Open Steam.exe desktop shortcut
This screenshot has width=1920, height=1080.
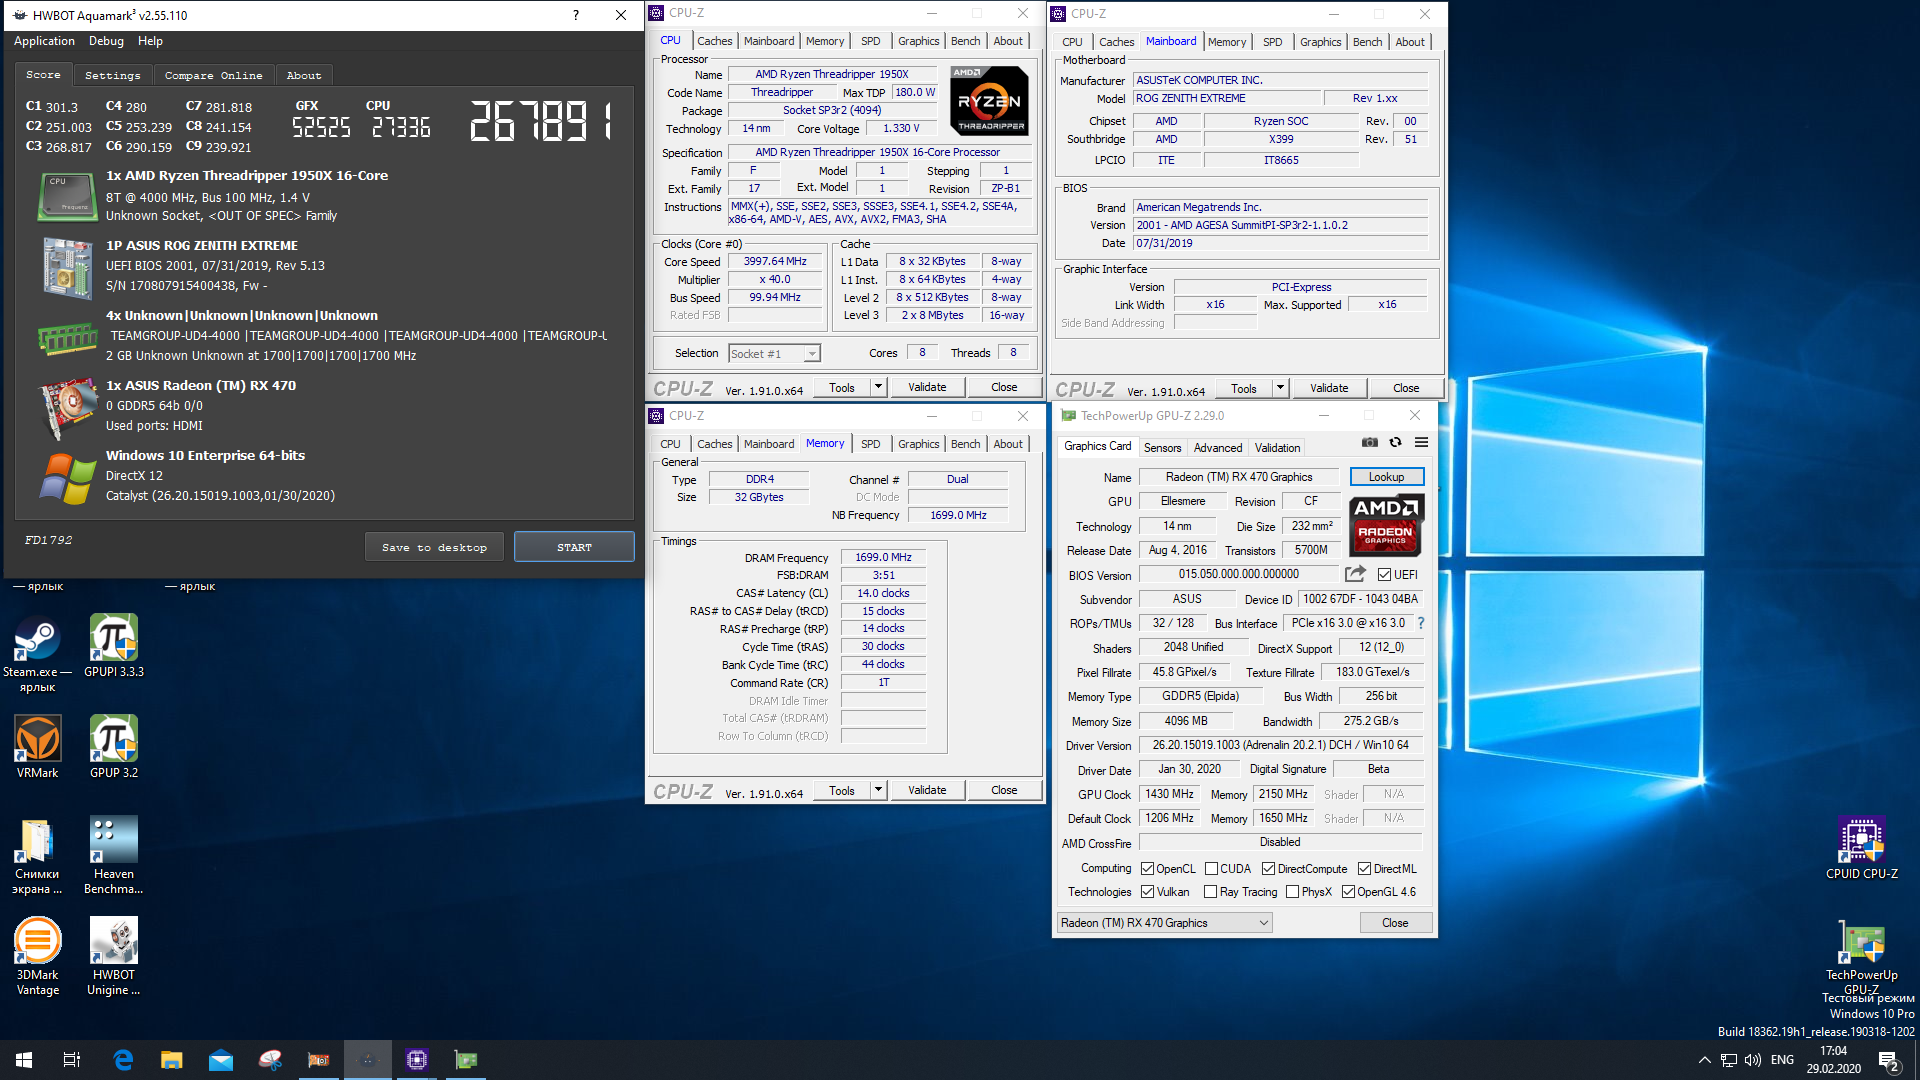point(37,654)
